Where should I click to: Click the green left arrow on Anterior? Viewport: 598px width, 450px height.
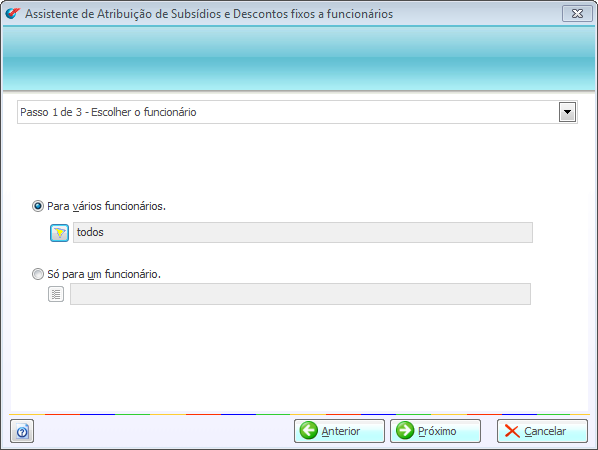(309, 431)
